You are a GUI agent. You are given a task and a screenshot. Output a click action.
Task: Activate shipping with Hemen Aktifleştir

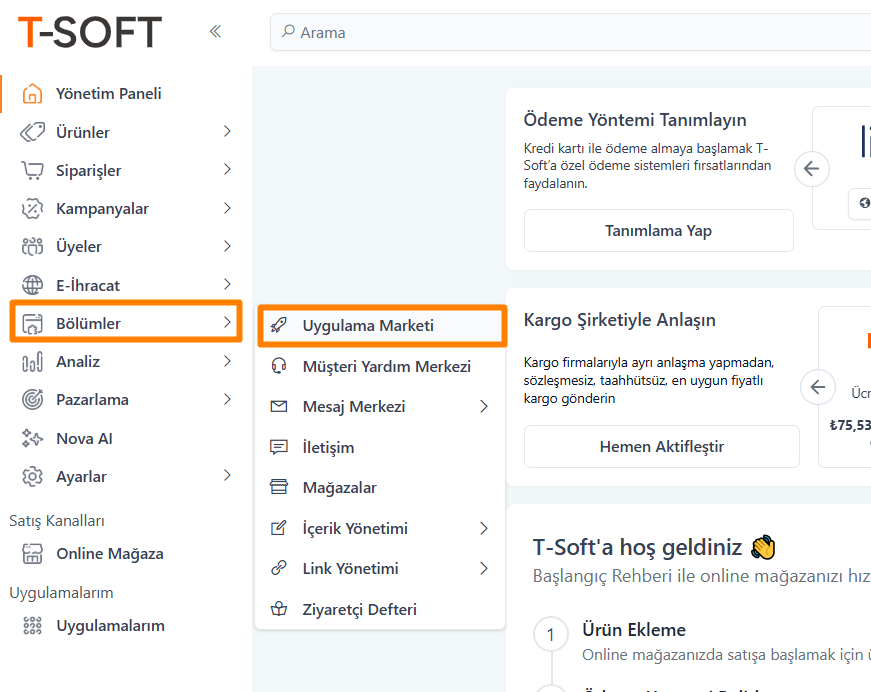click(661, 446)
